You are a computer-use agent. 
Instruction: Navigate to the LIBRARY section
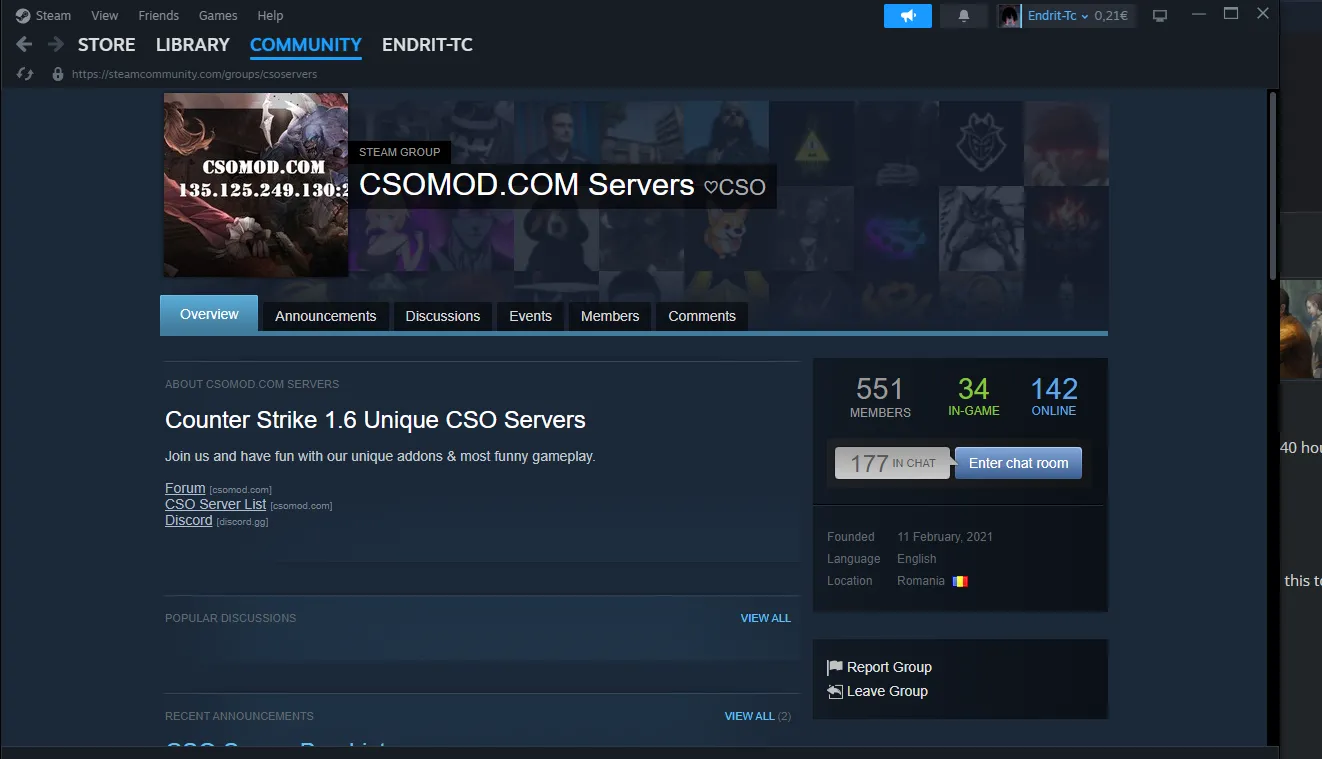[x=193, y=45]
